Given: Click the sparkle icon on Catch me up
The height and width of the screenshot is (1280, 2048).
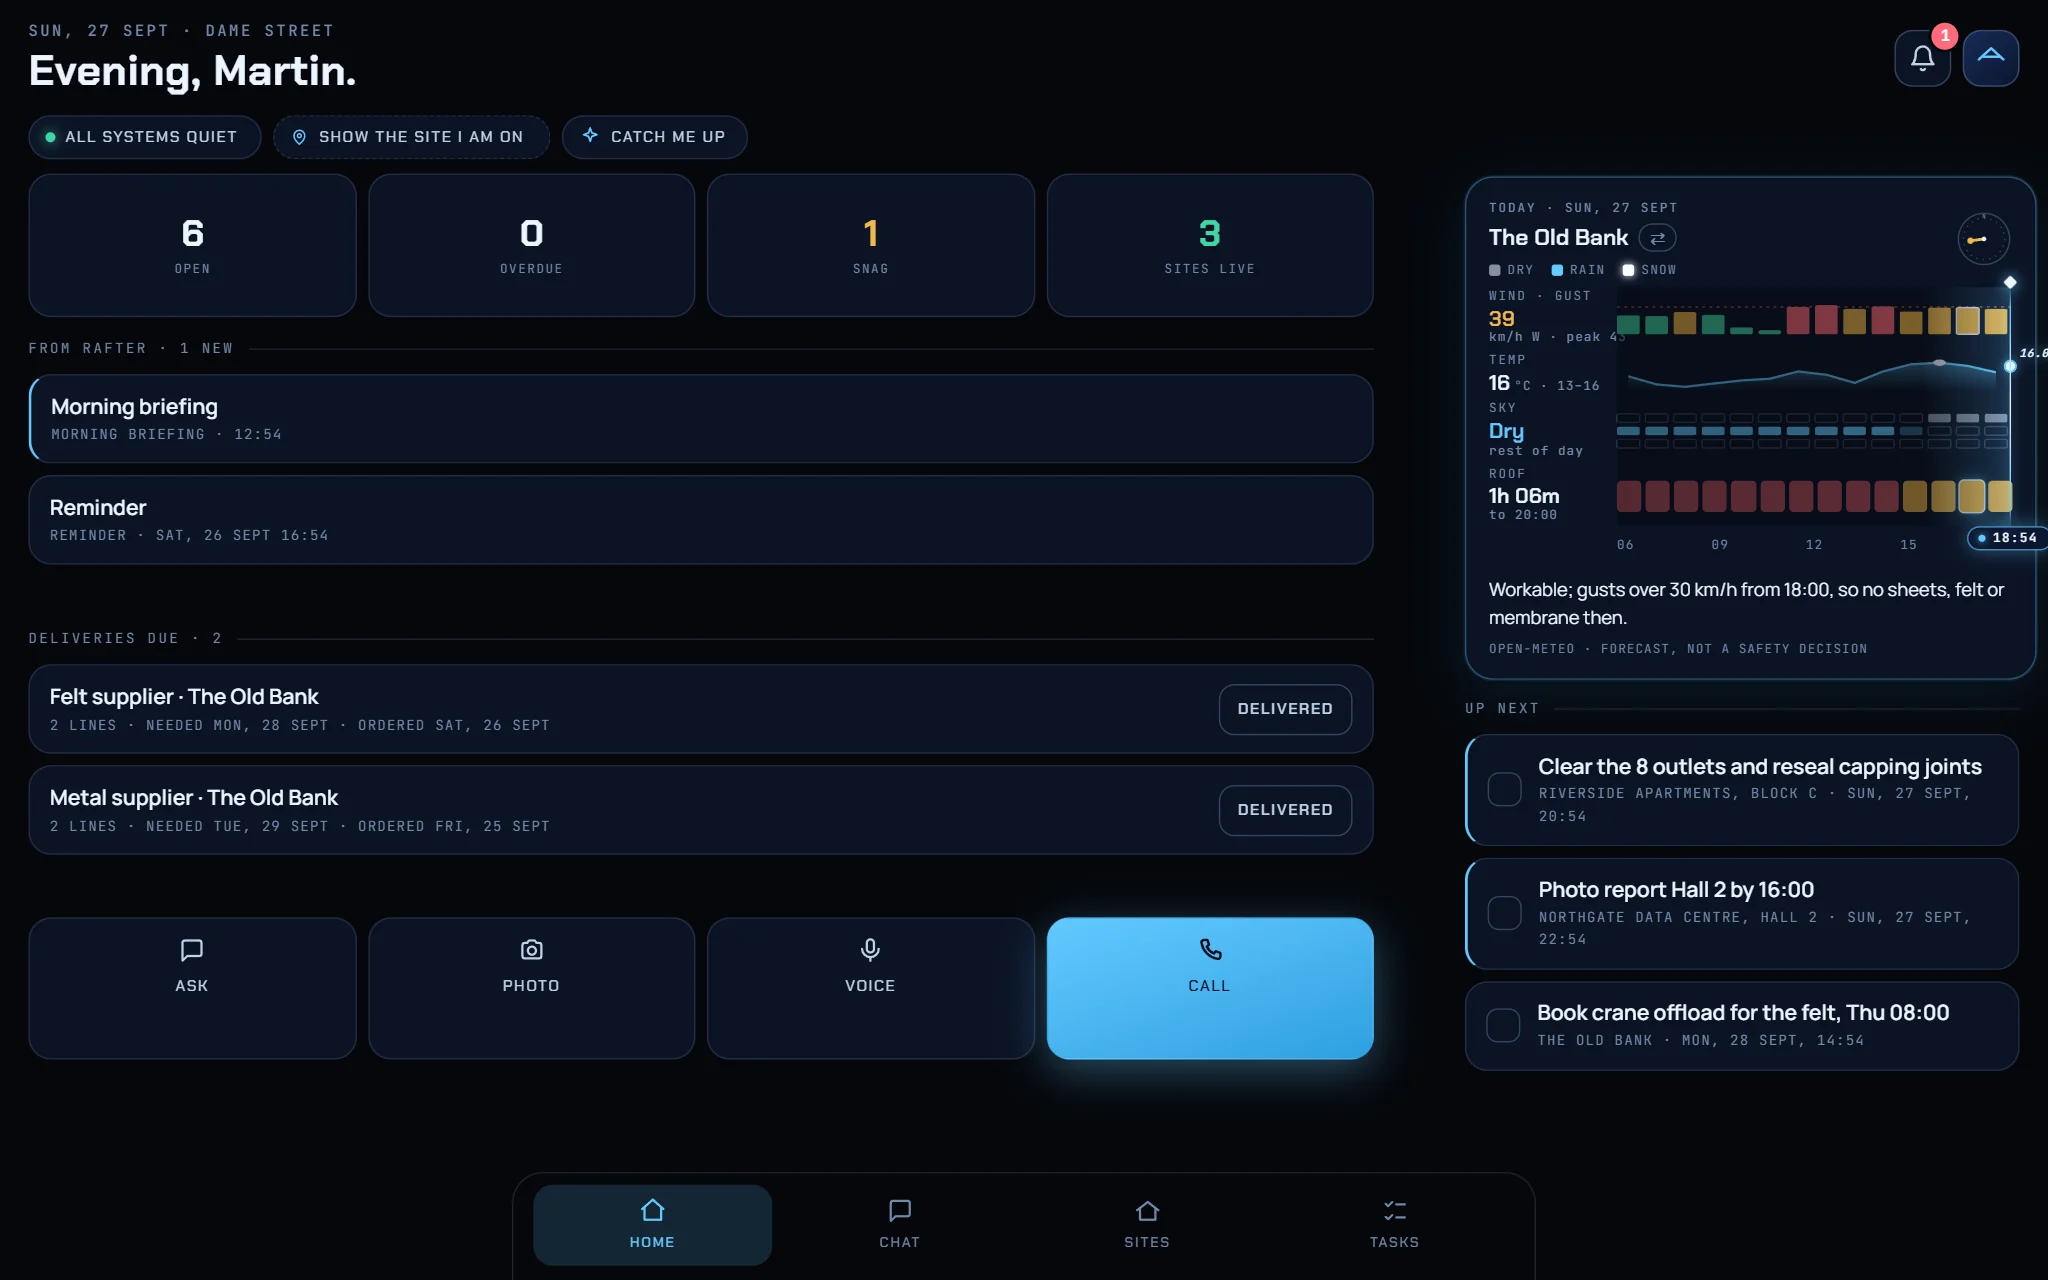Looking at the screenshot, I should coord(590,136).
